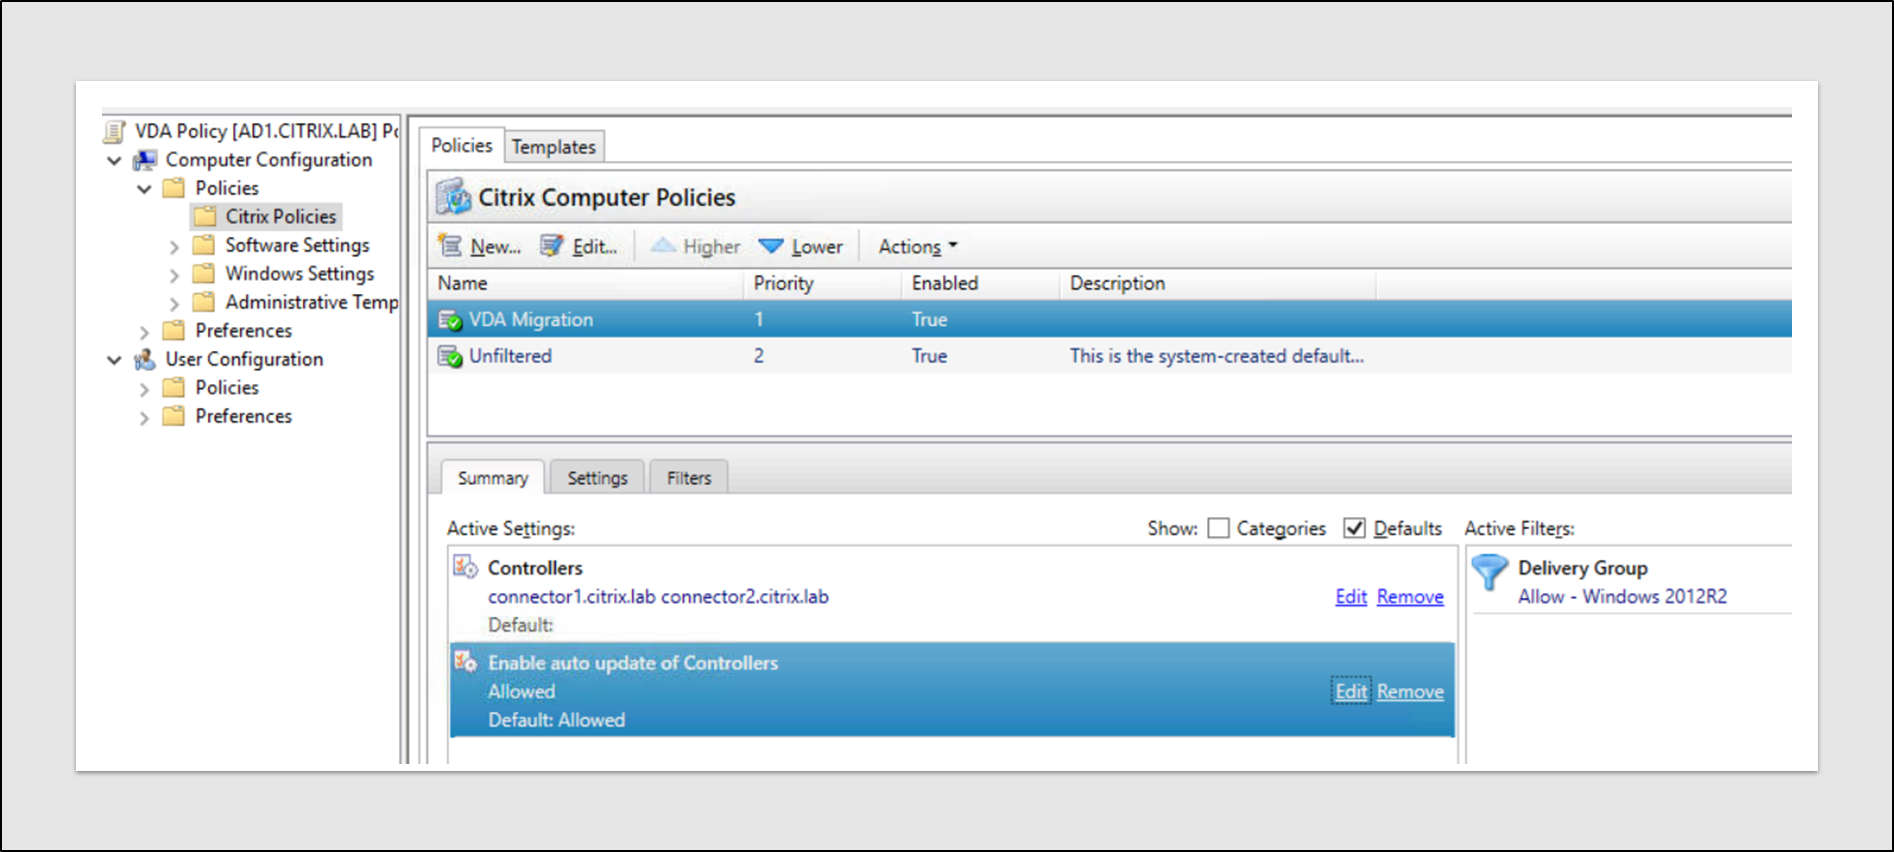
Task: Click the Citrix Computer Policies header icon
Action: pyautogui.click(x=453, y=197)
